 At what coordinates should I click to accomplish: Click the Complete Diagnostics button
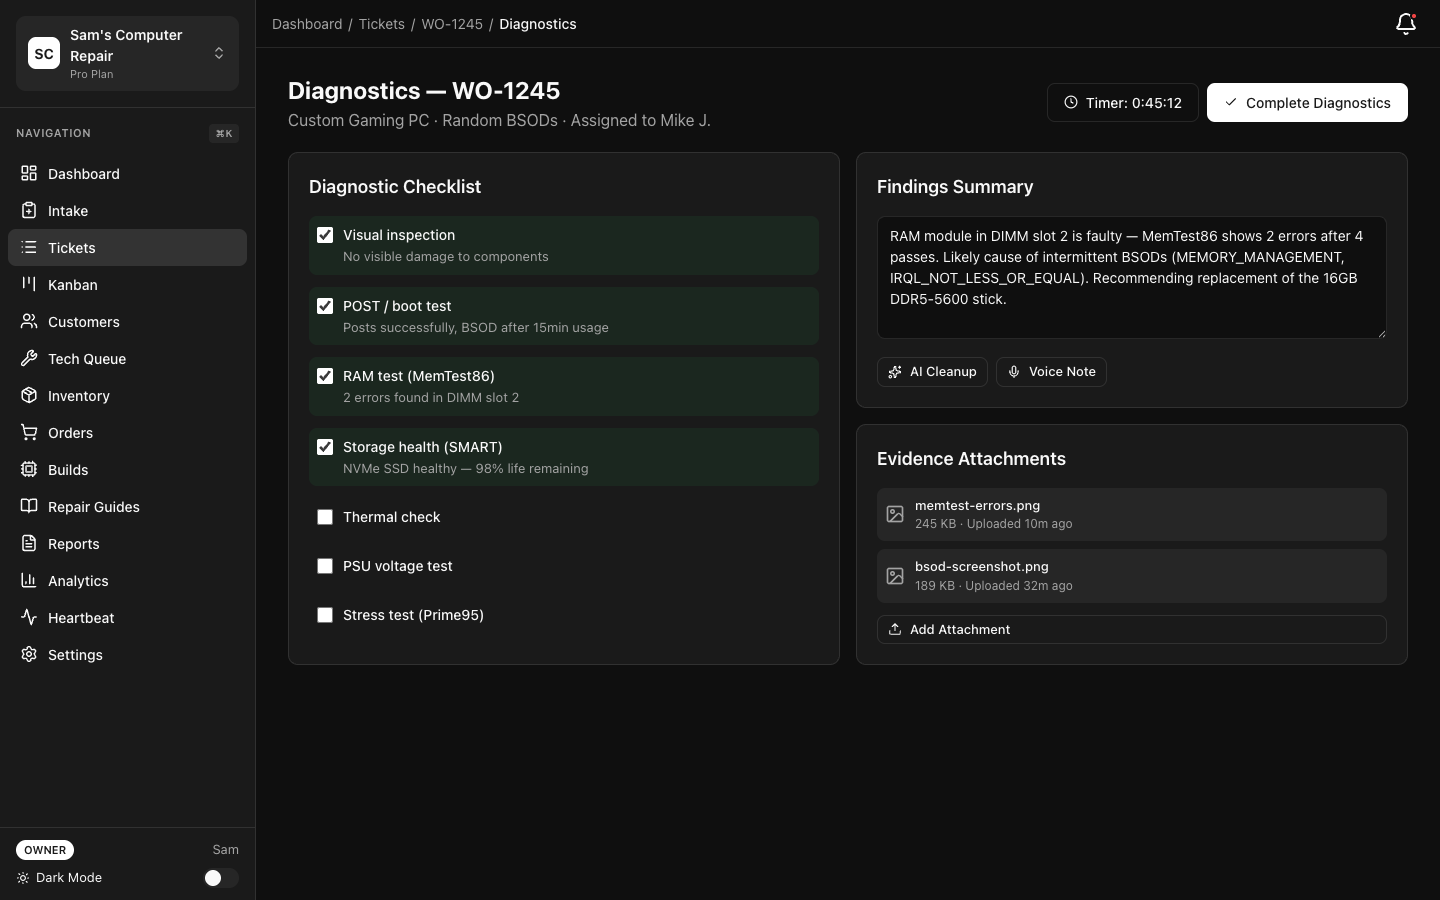point(1307,102)
